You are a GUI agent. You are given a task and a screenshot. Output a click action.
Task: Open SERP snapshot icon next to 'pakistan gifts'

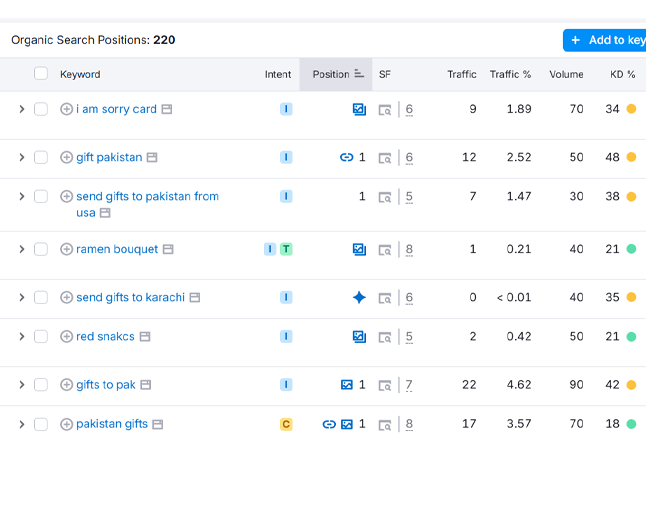click(158, 425)
